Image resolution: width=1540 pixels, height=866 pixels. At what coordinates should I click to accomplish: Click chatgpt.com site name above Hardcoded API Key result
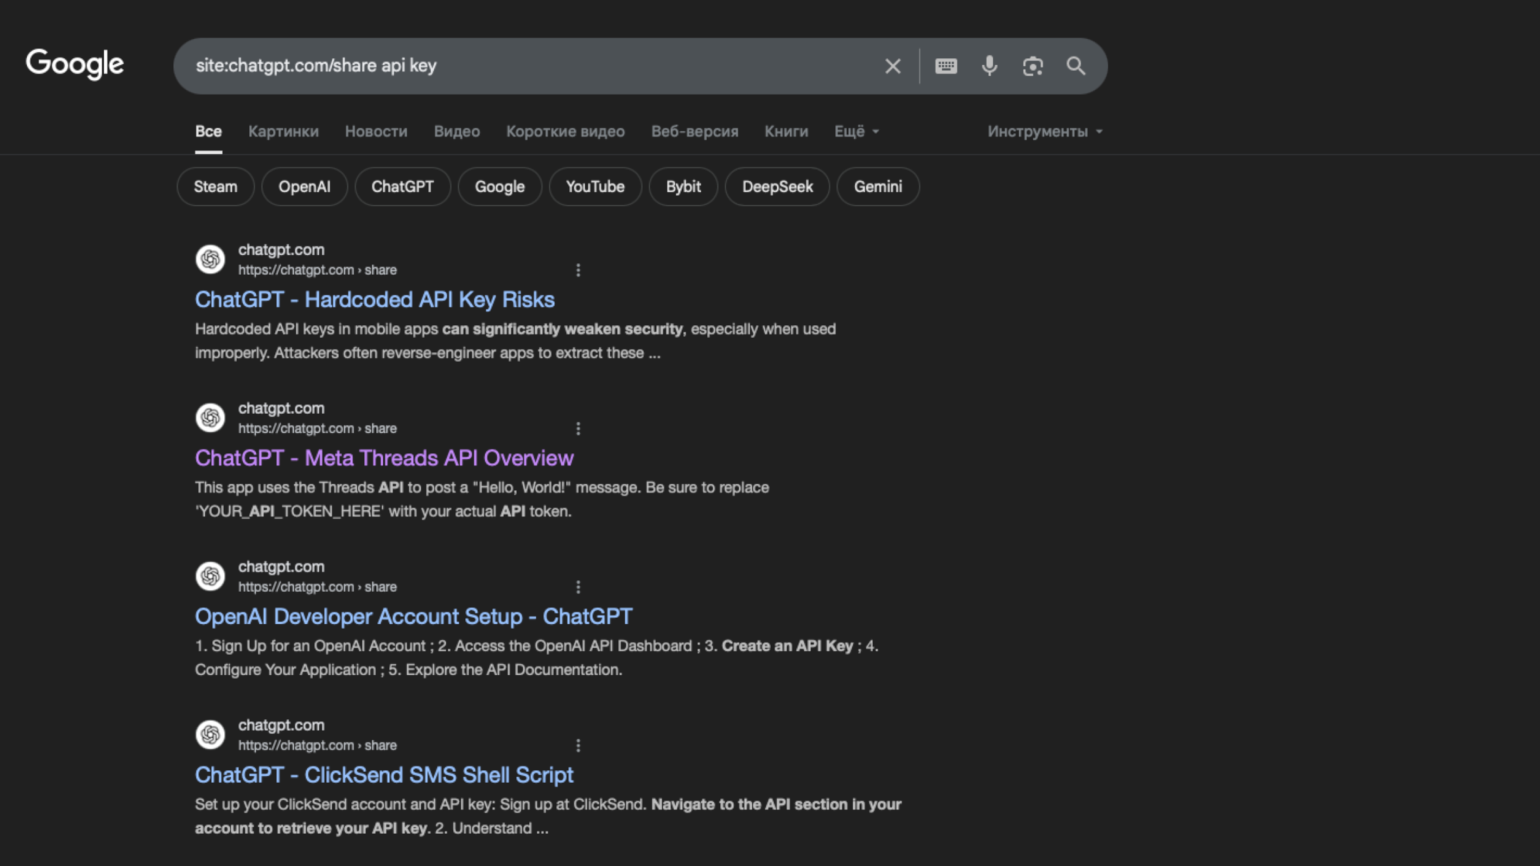281,250
